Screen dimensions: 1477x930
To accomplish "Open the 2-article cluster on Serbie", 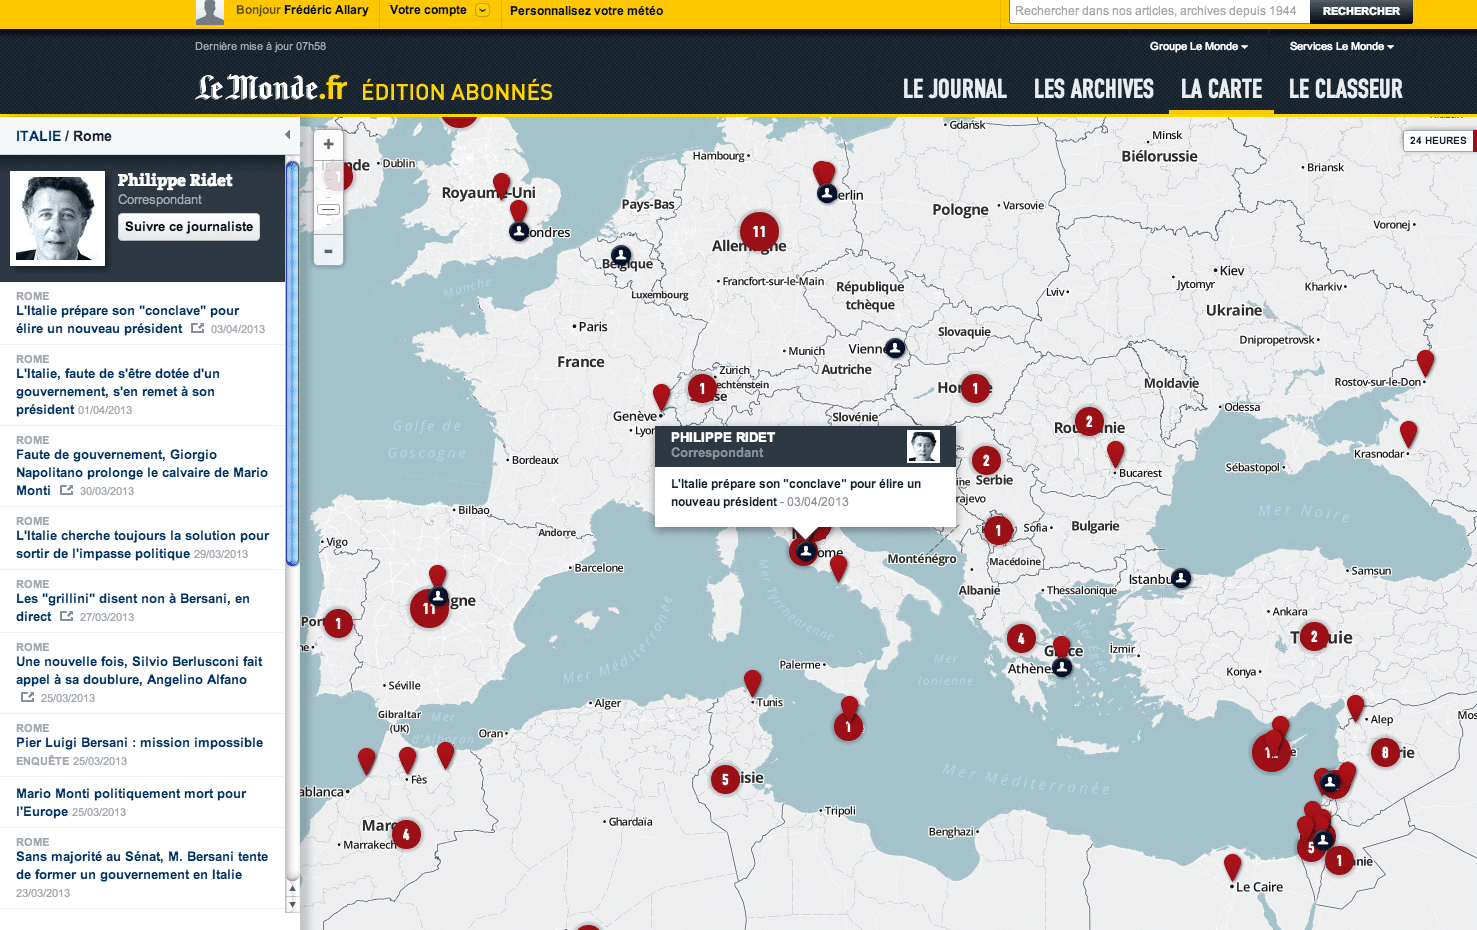I will click(x=986, y=460).
